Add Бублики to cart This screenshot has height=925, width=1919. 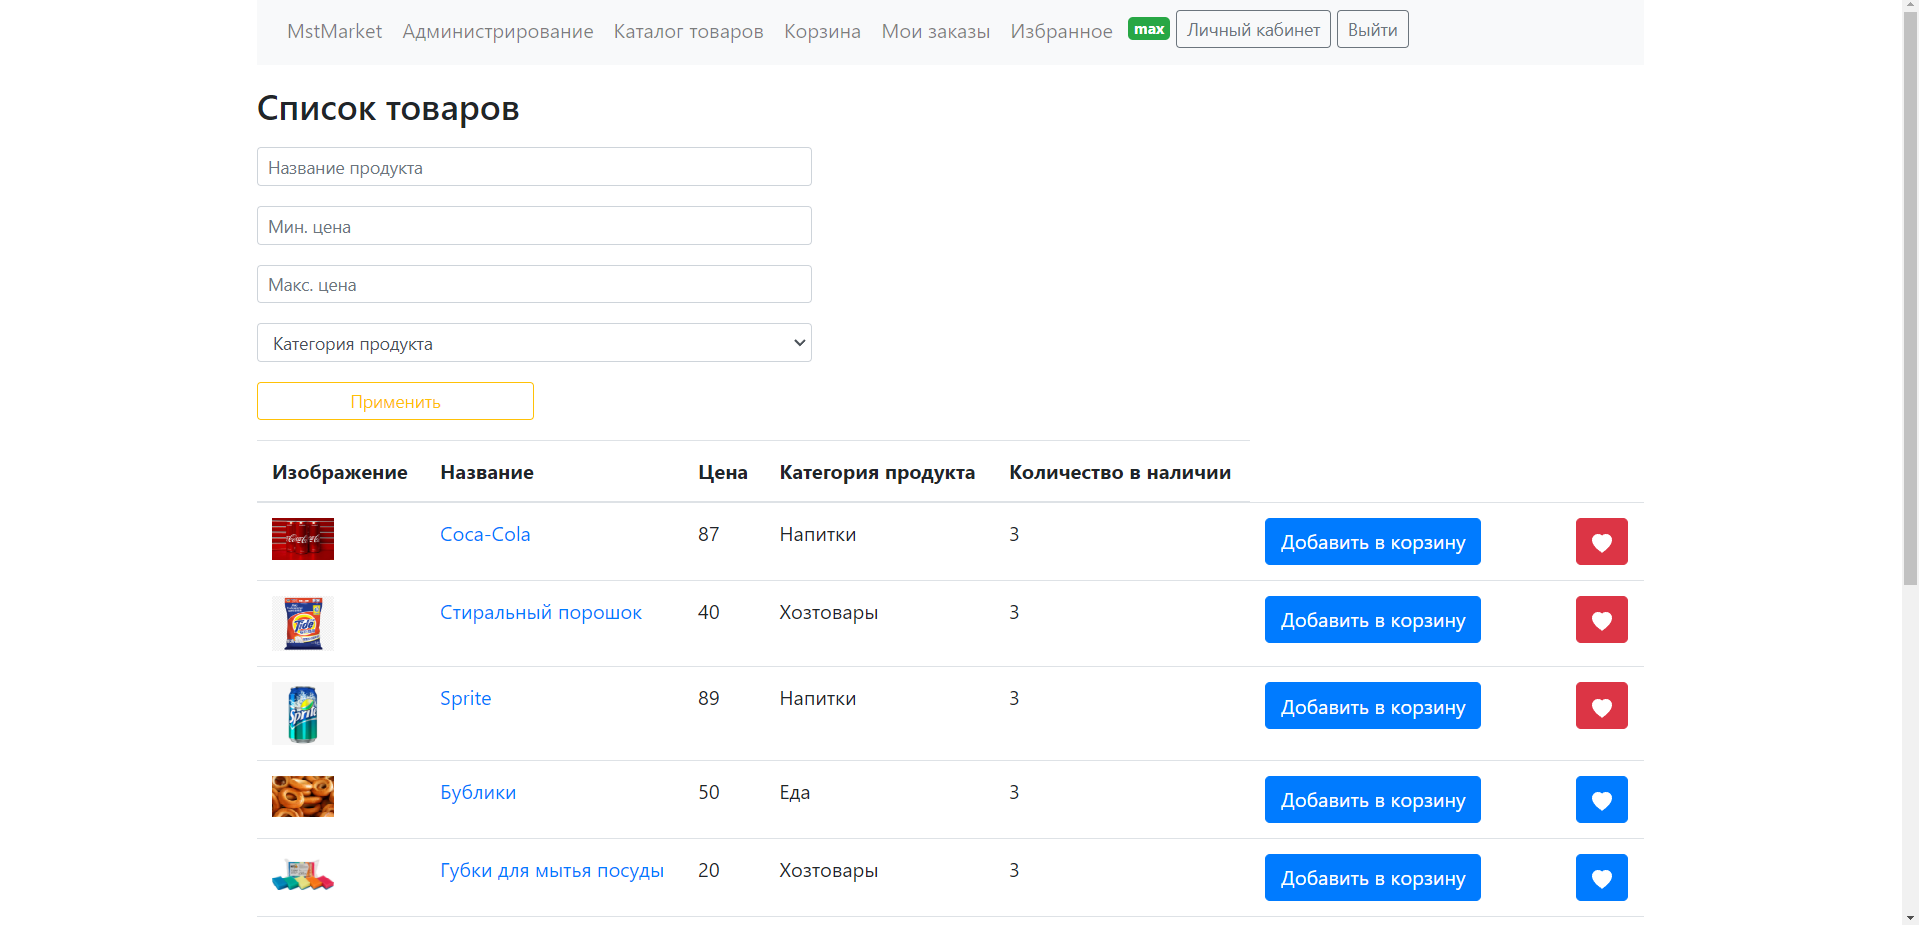(1372, 800)
